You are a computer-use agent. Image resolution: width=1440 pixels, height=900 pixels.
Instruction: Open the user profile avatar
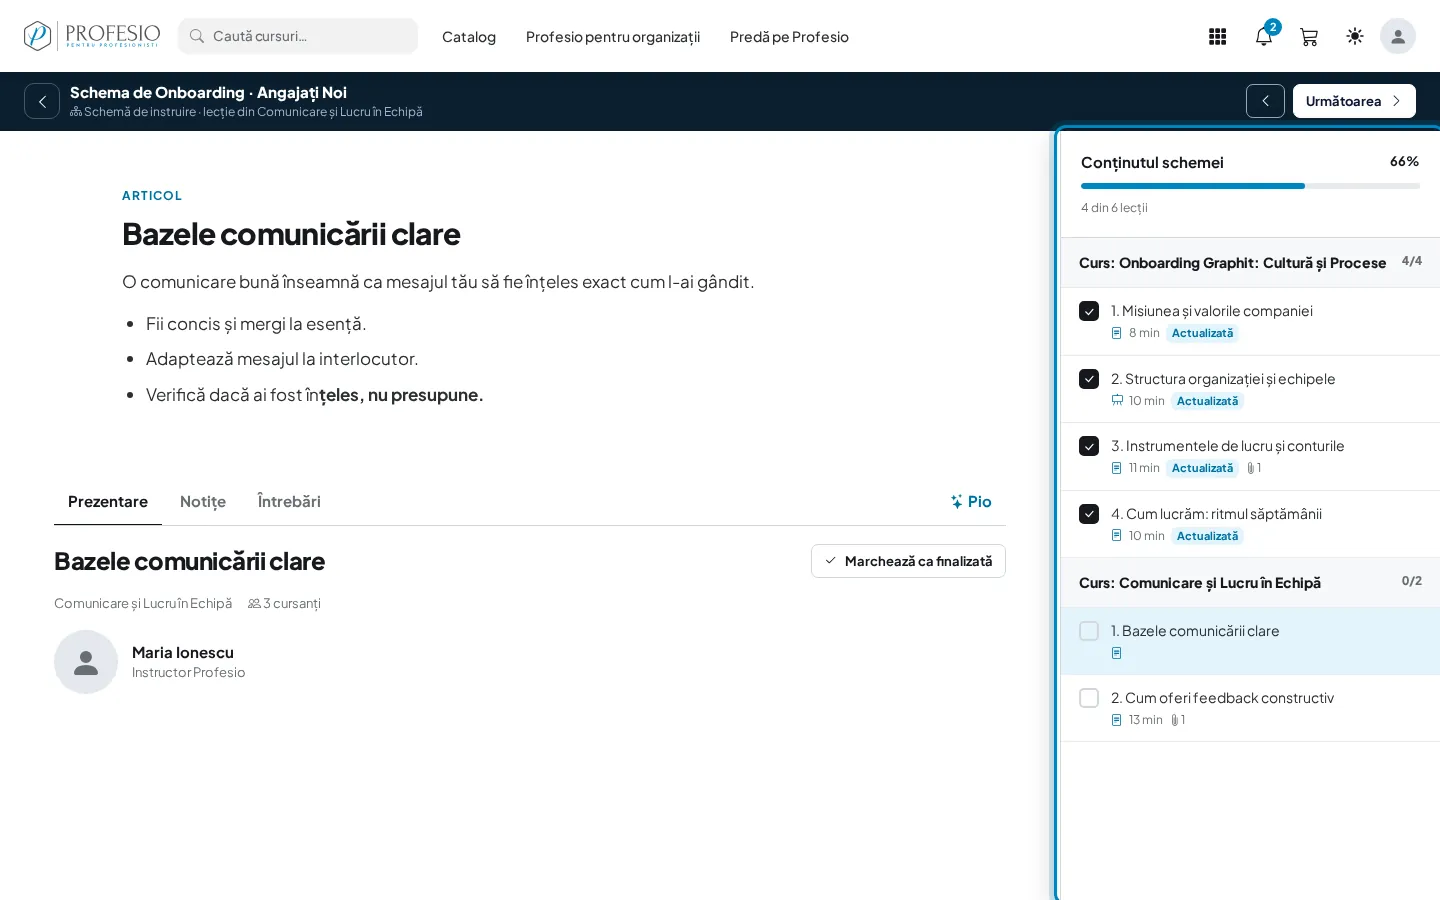(x=1398, y=37)
